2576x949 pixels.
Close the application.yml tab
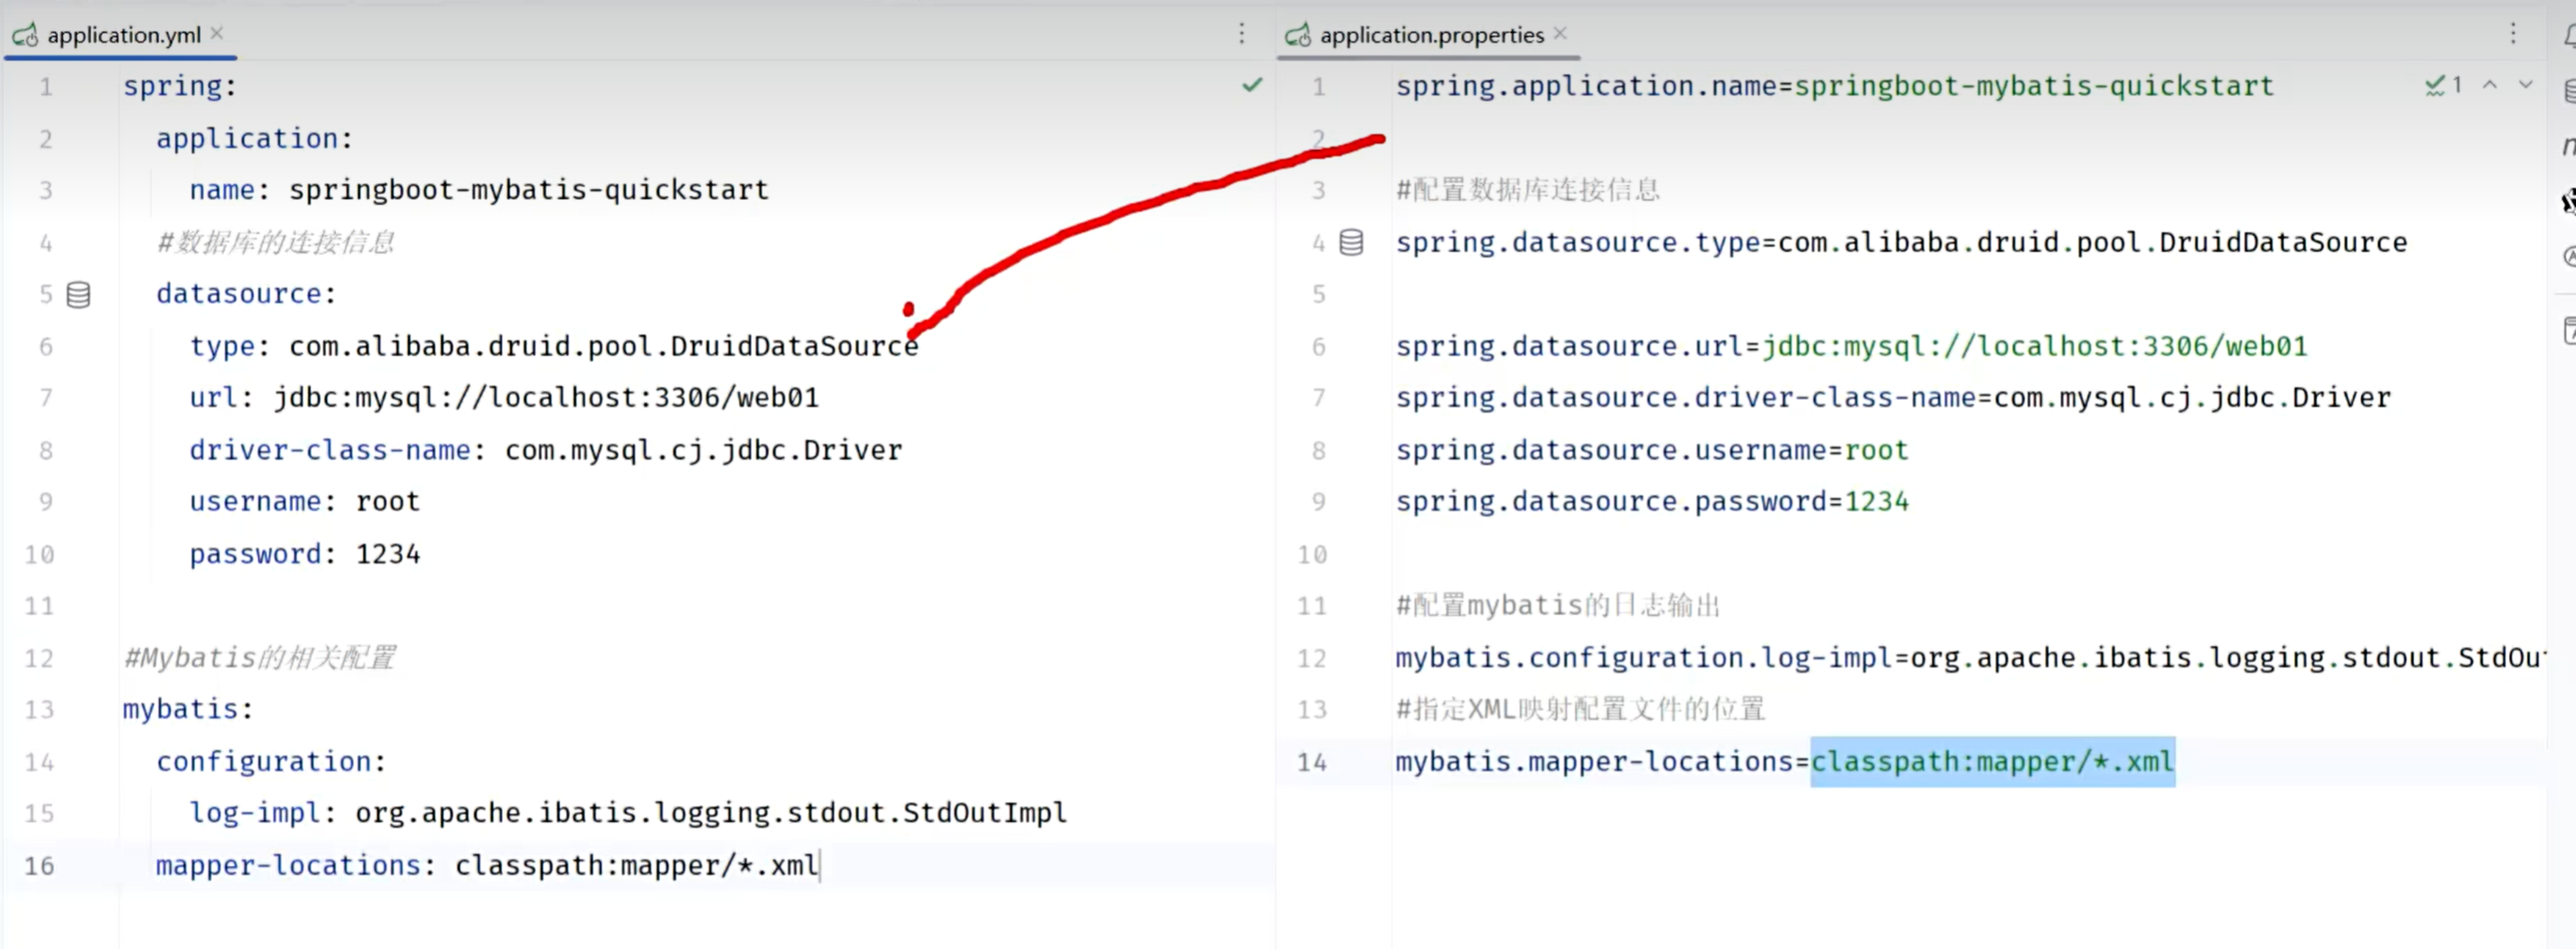217,34
